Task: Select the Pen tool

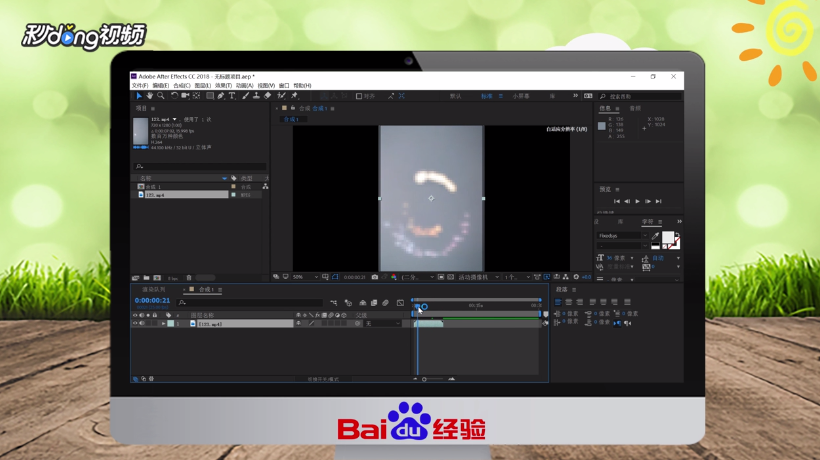Action: coord(221,96)
